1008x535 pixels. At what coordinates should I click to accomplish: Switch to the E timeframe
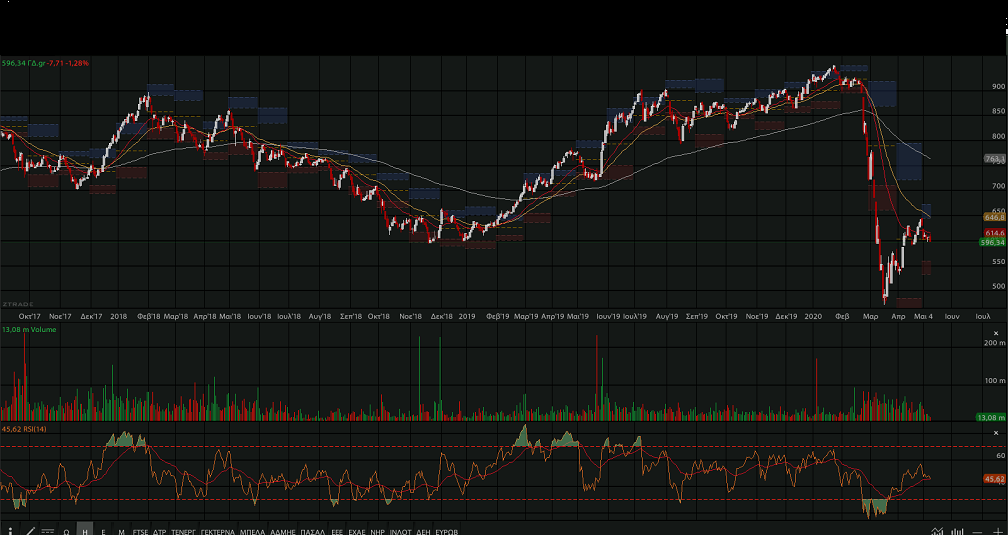(103, 531)
